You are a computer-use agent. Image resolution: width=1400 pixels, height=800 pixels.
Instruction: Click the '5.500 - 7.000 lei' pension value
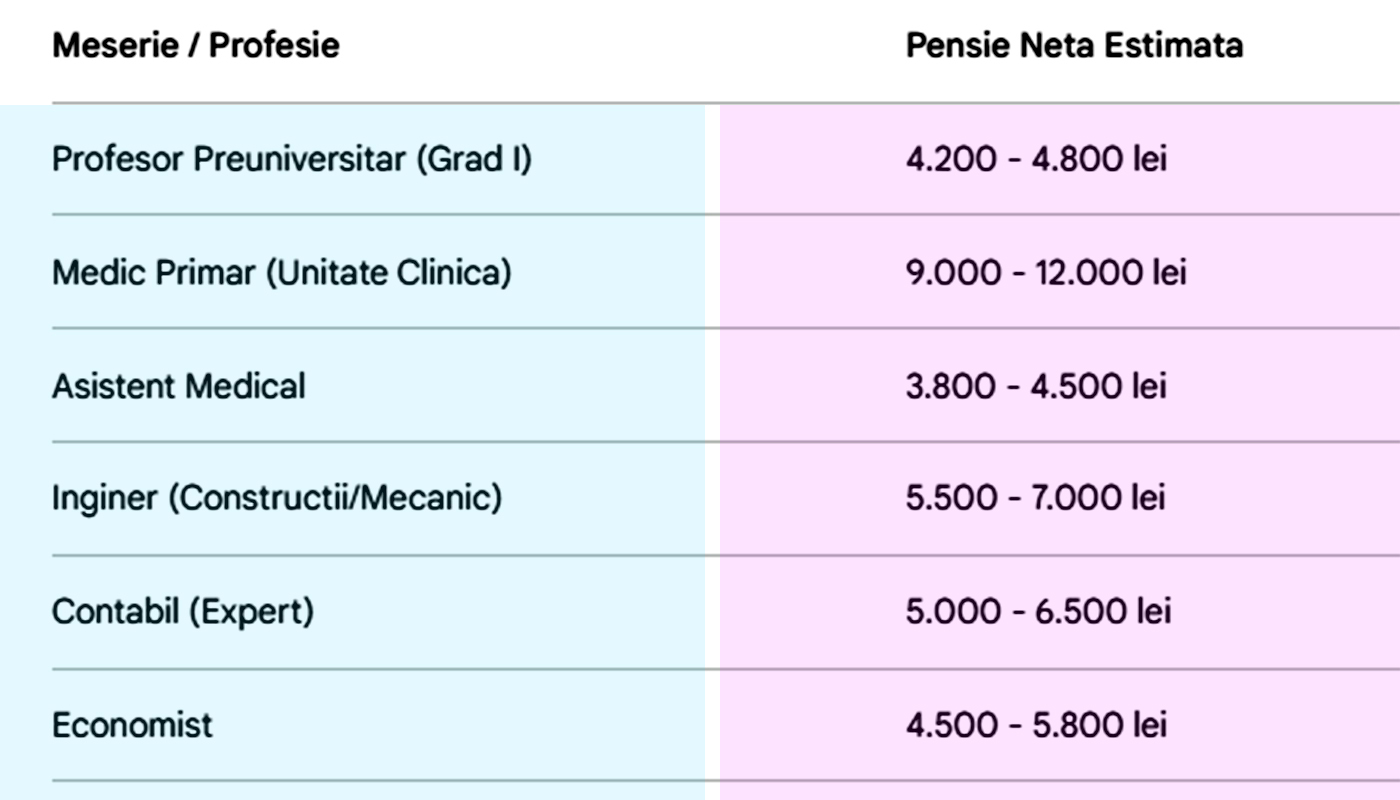click(1036, 498)
